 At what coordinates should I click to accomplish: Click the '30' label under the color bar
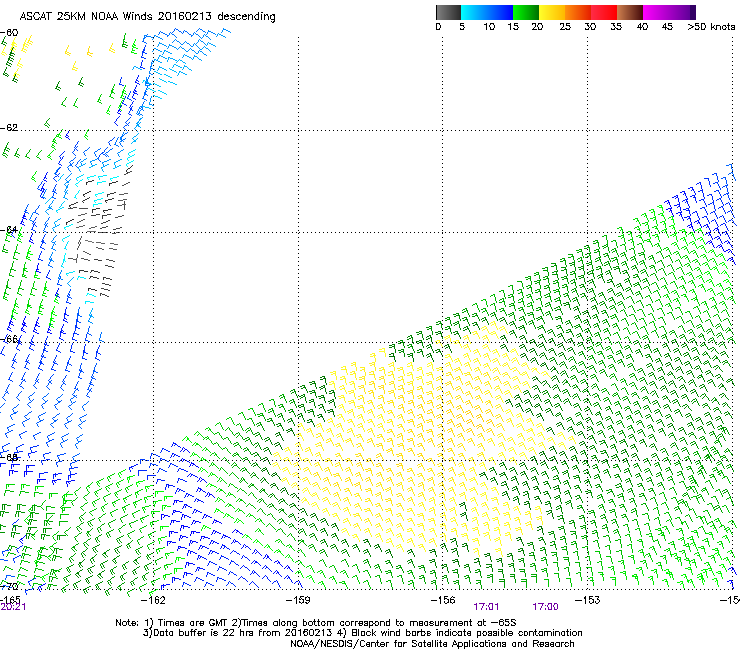point(590,27)
